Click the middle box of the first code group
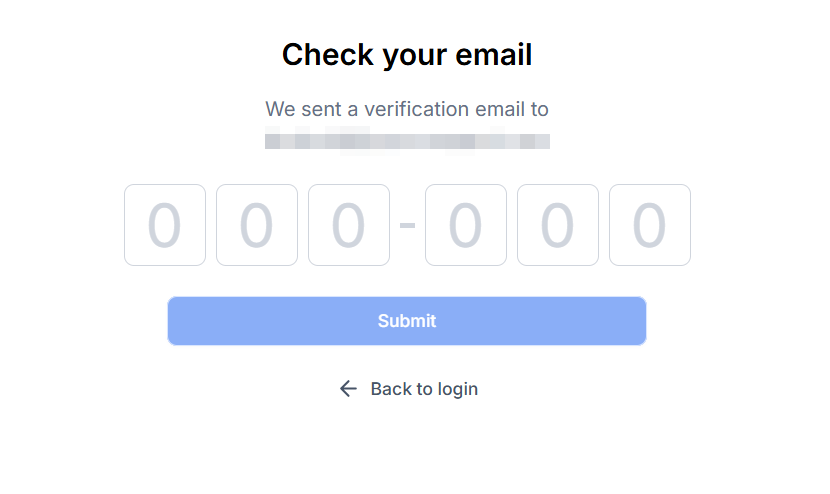The width and height of the screenshot is (830, 494). click(x=257, y=225)
